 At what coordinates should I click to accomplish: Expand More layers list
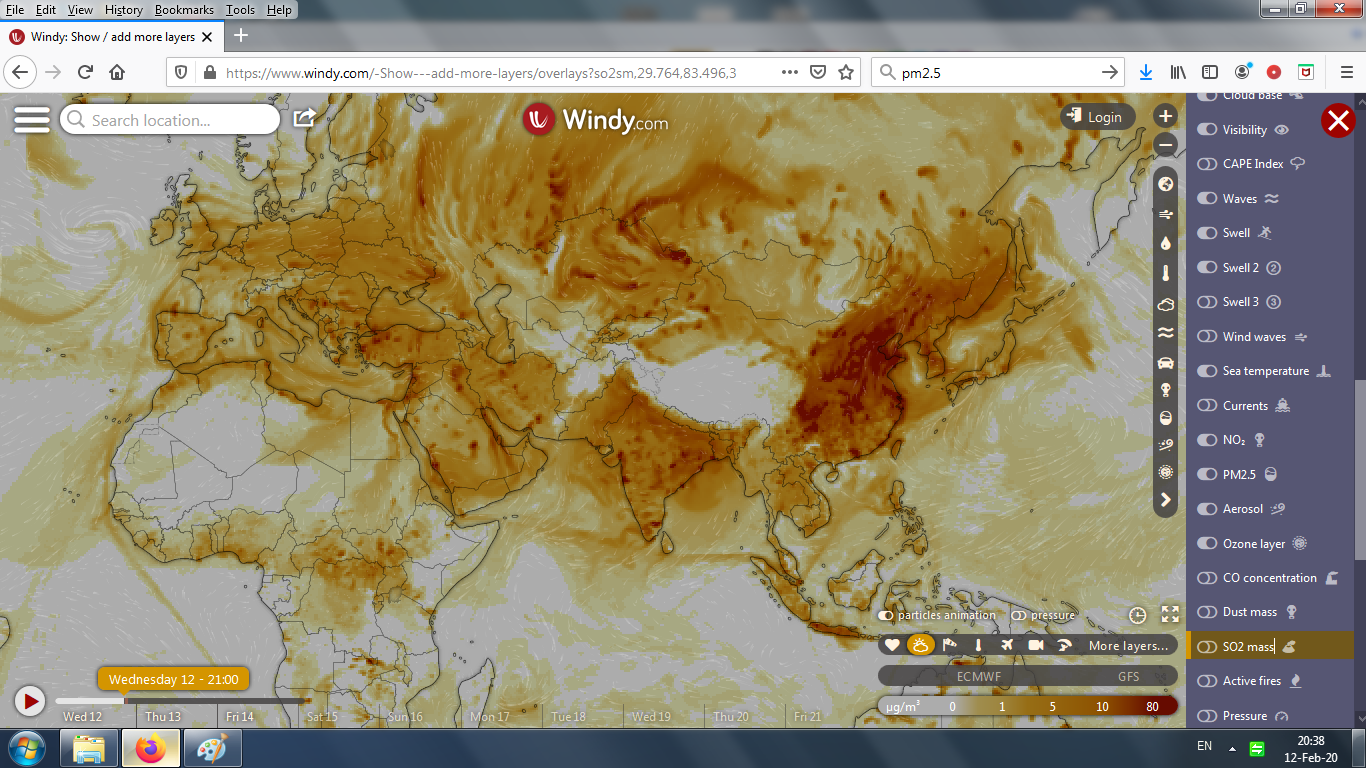click(x=1128, y=646)
